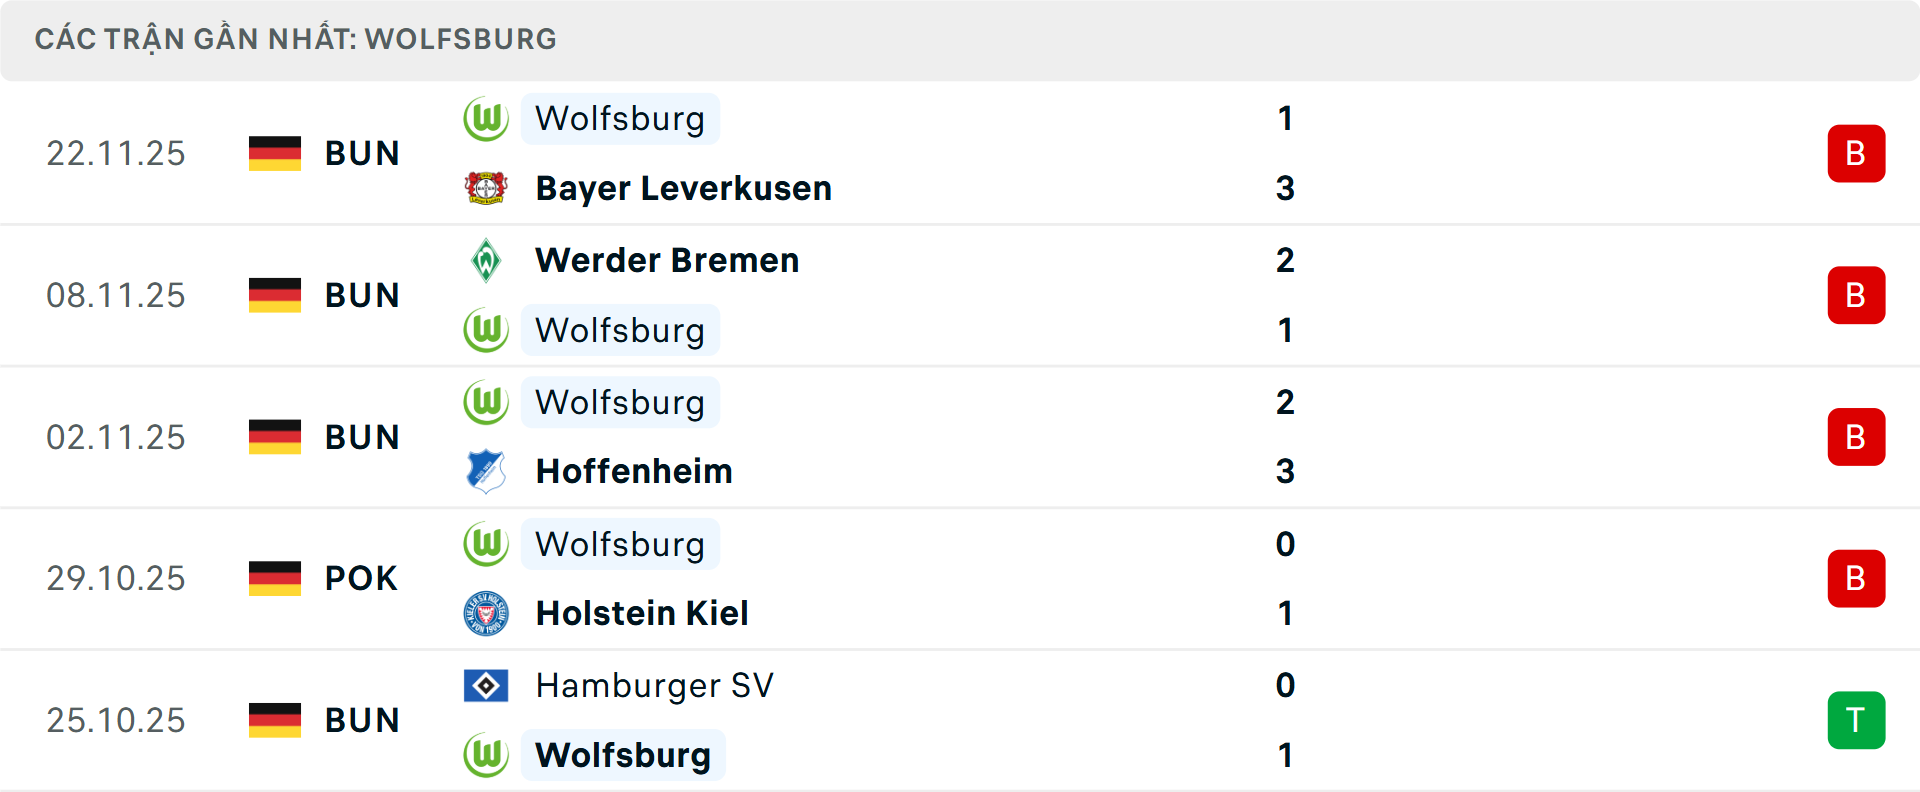Image resolution: width=1920 pixels, height=792 pixels.
Task: Open the Holstein Kiel team link
Action: point(642,613)
